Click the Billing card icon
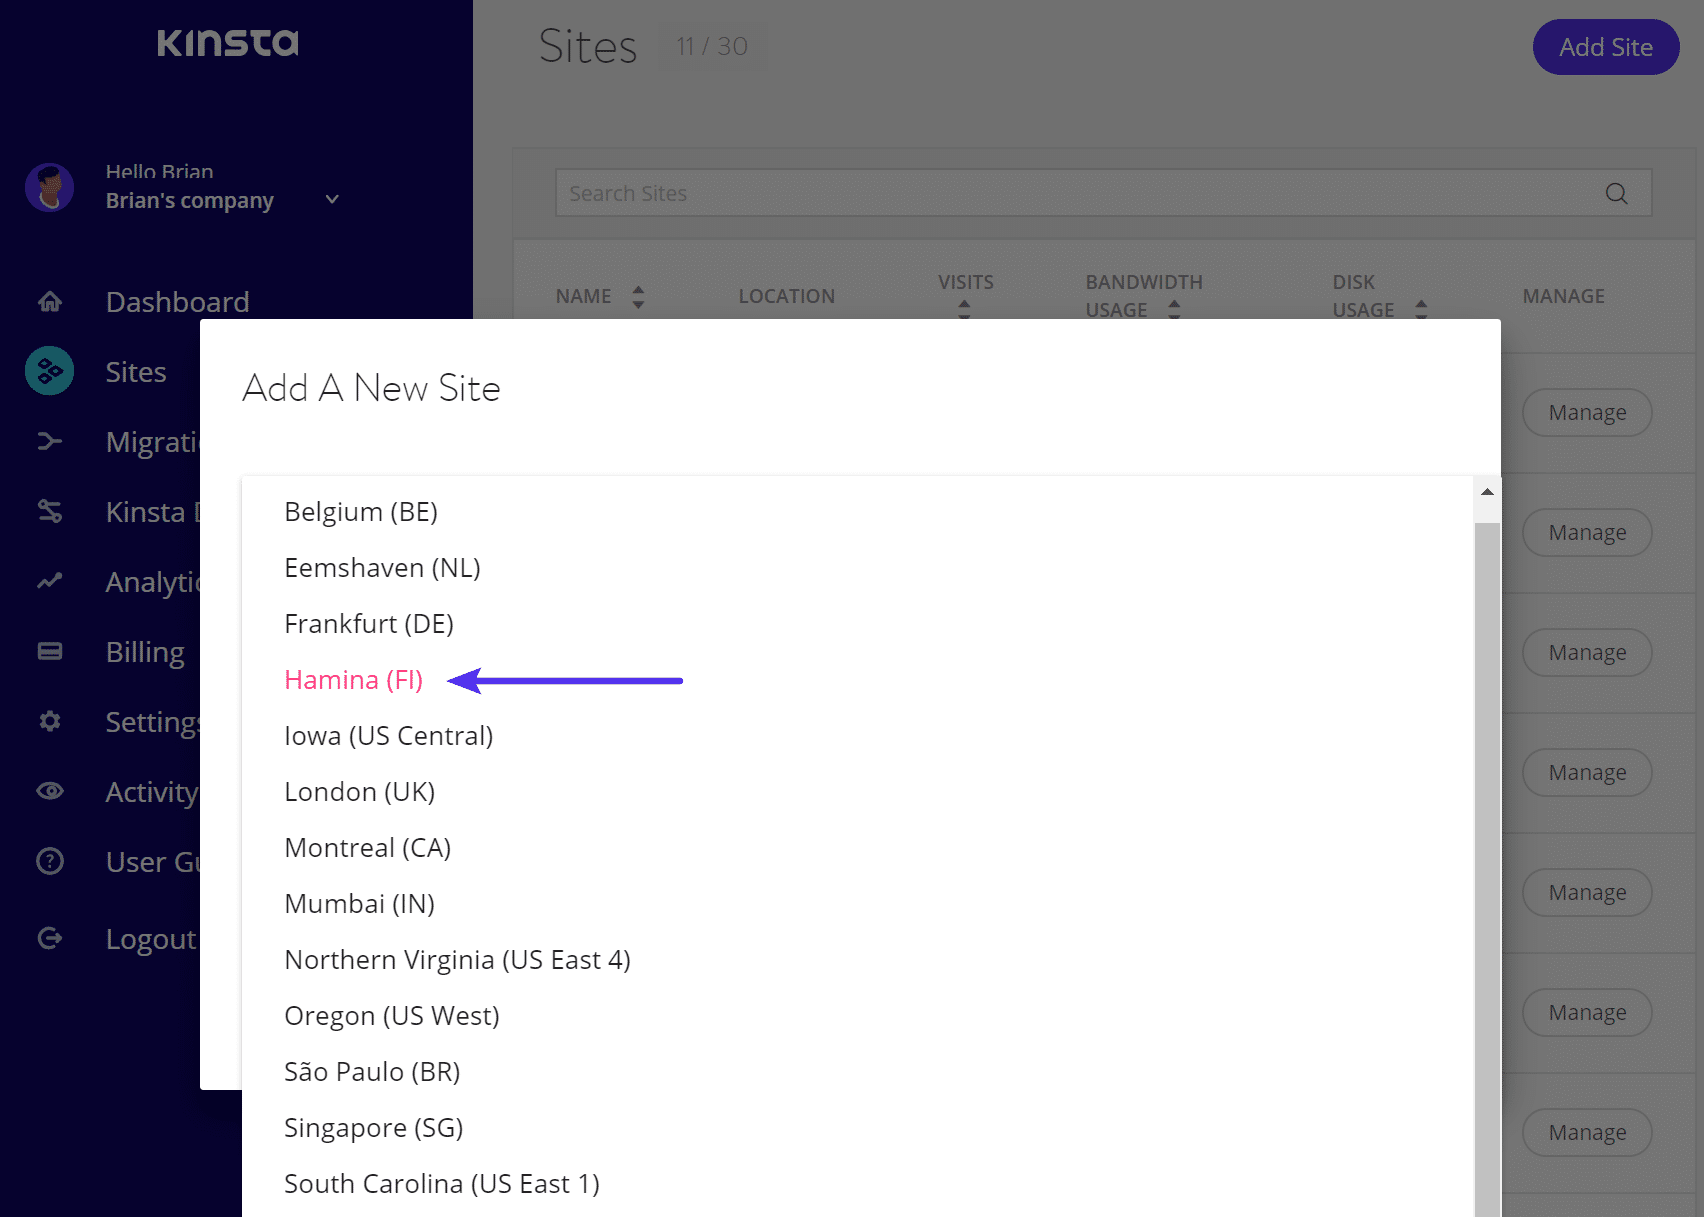 coord(50,651)
